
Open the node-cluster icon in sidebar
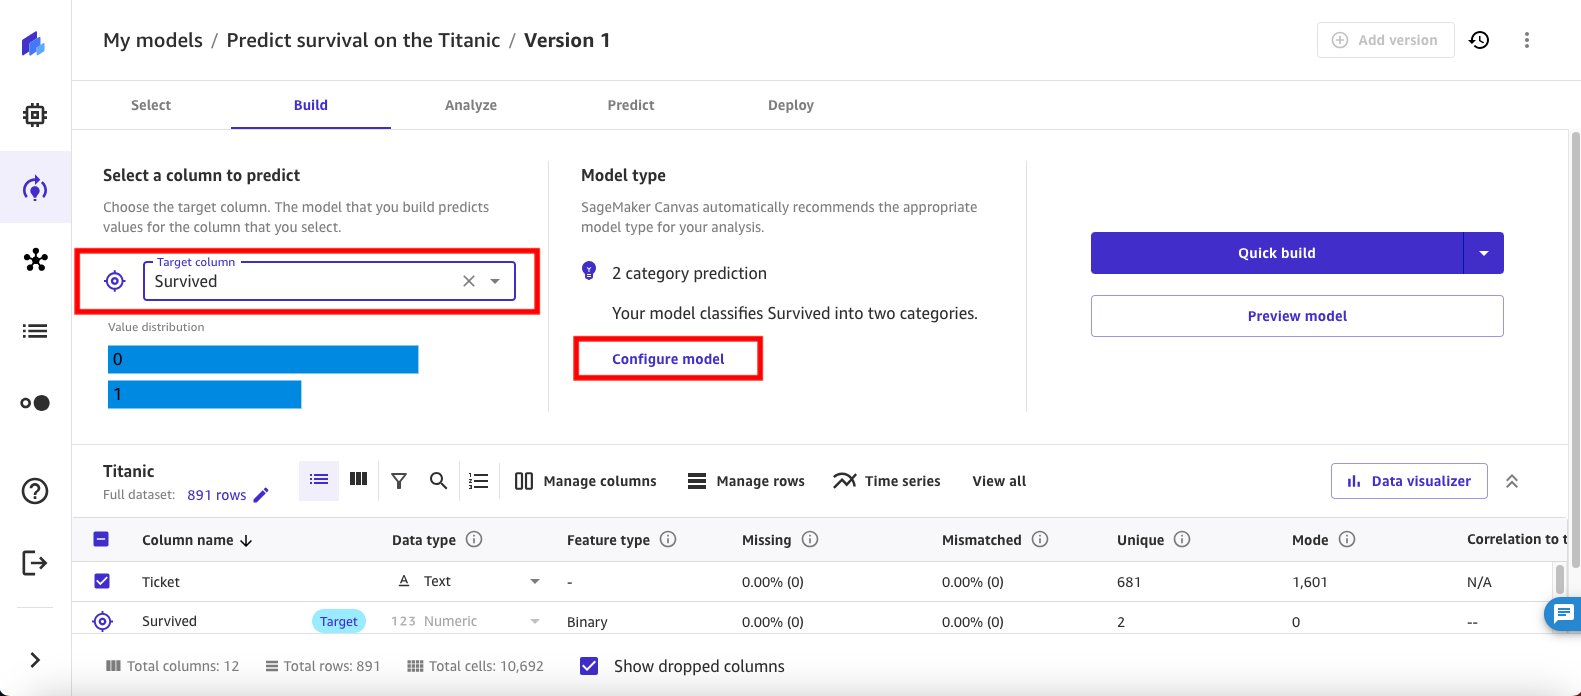point(35,260)
